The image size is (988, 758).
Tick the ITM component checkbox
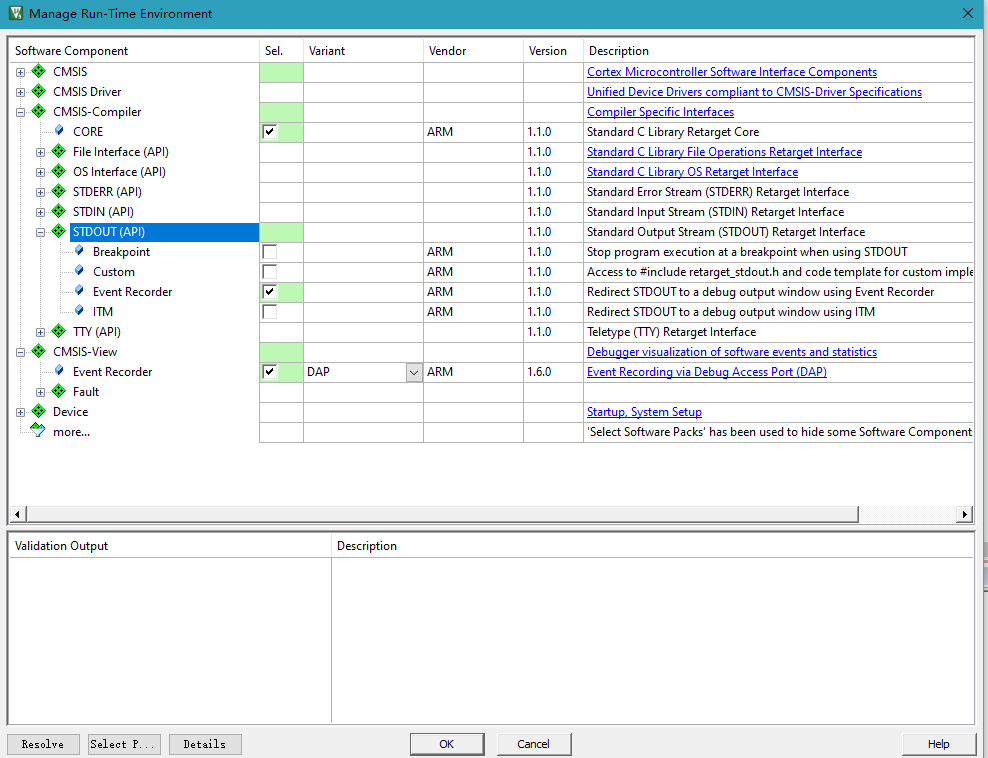click(269, 312)
